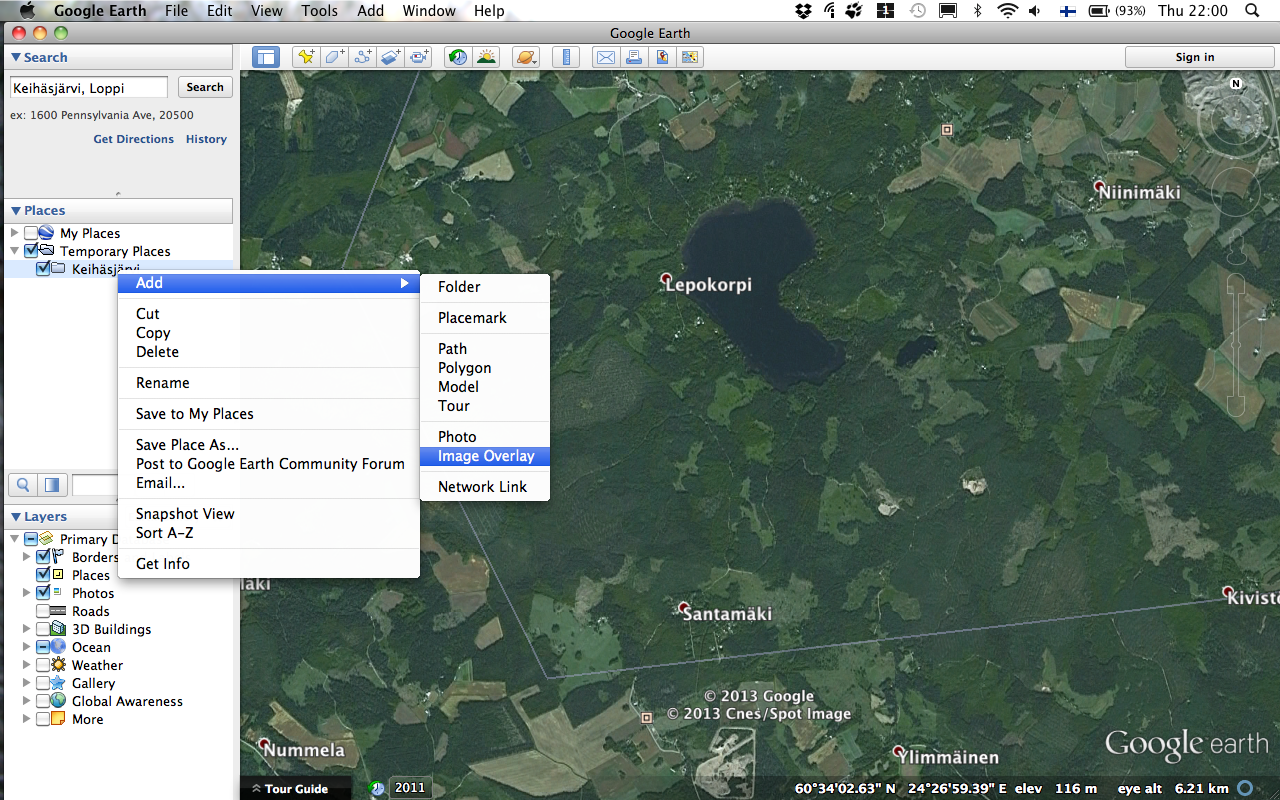Image resolution: width=1280 pixels, height=800 pixels.
Task: Choose Placemark from the Add submenu
Action: (485, 318)
